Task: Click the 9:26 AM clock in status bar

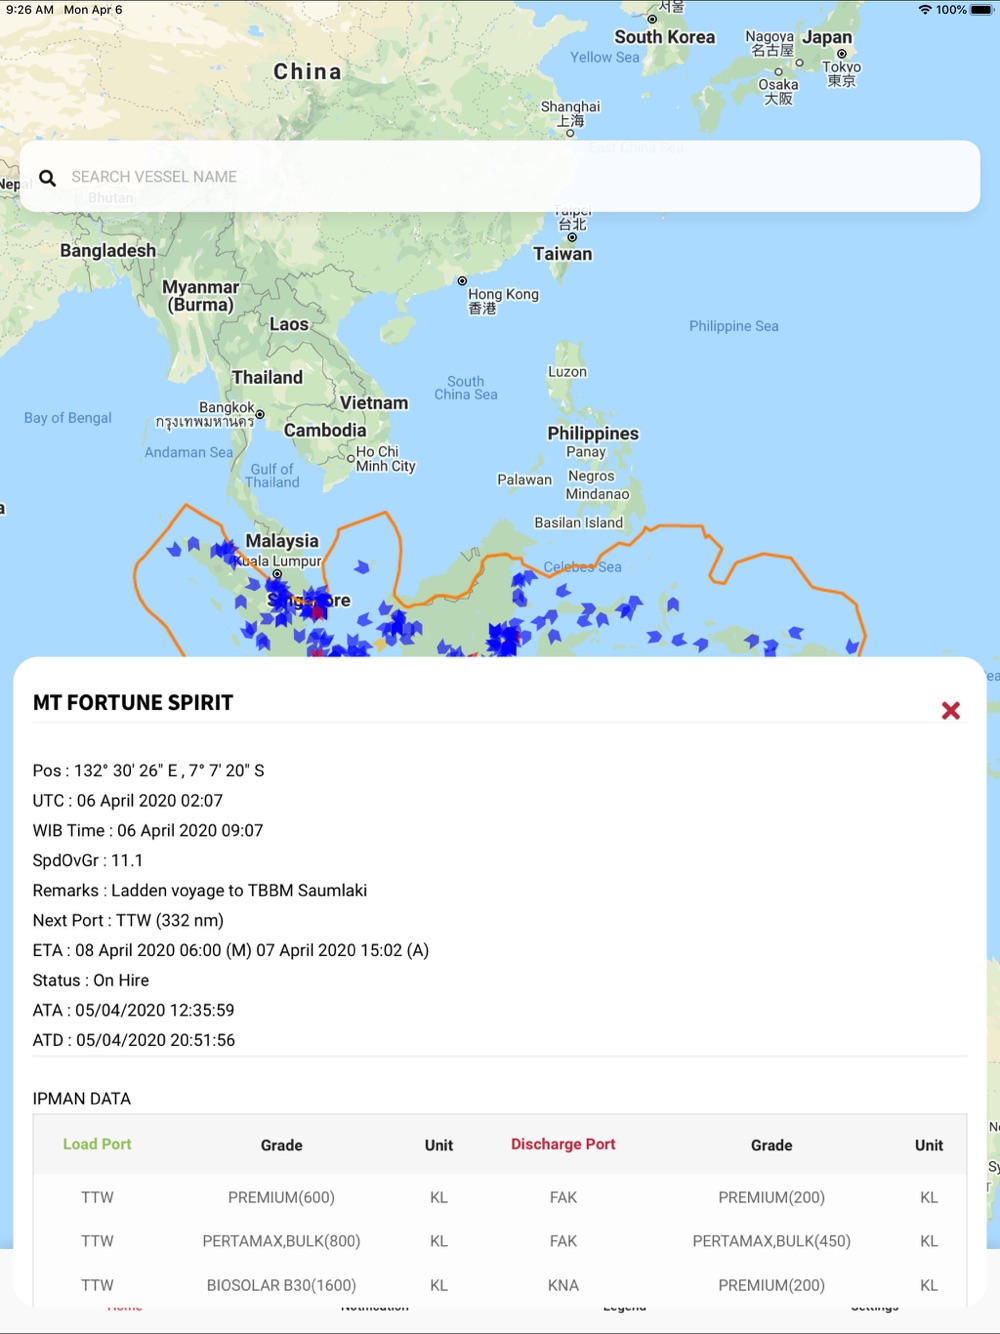Action: (x=30, y=10)
